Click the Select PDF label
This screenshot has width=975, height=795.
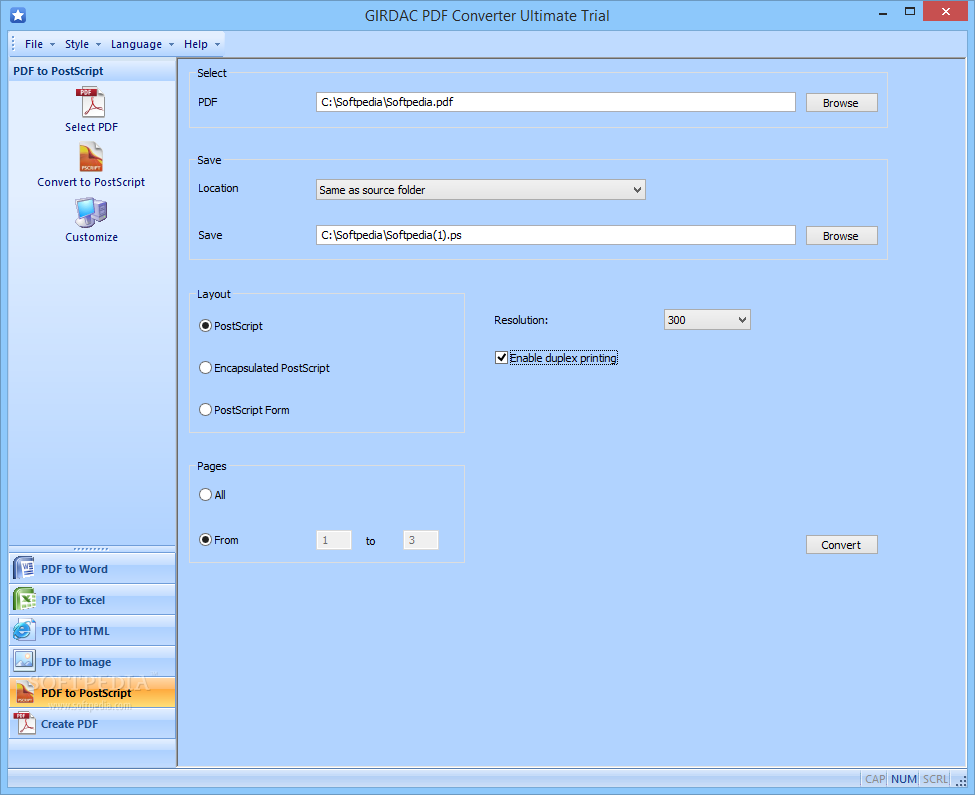tap(91, 127)
